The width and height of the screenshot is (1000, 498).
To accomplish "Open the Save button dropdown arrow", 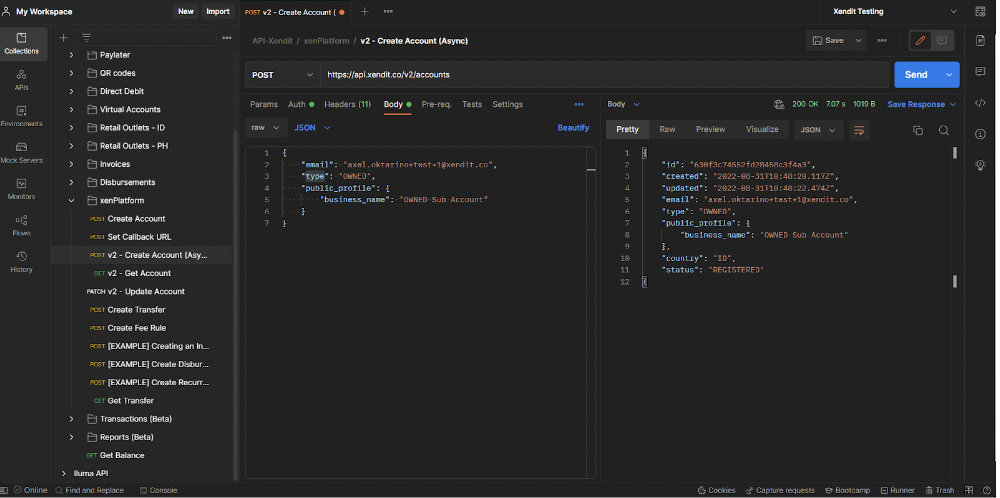I will (858, 40).
